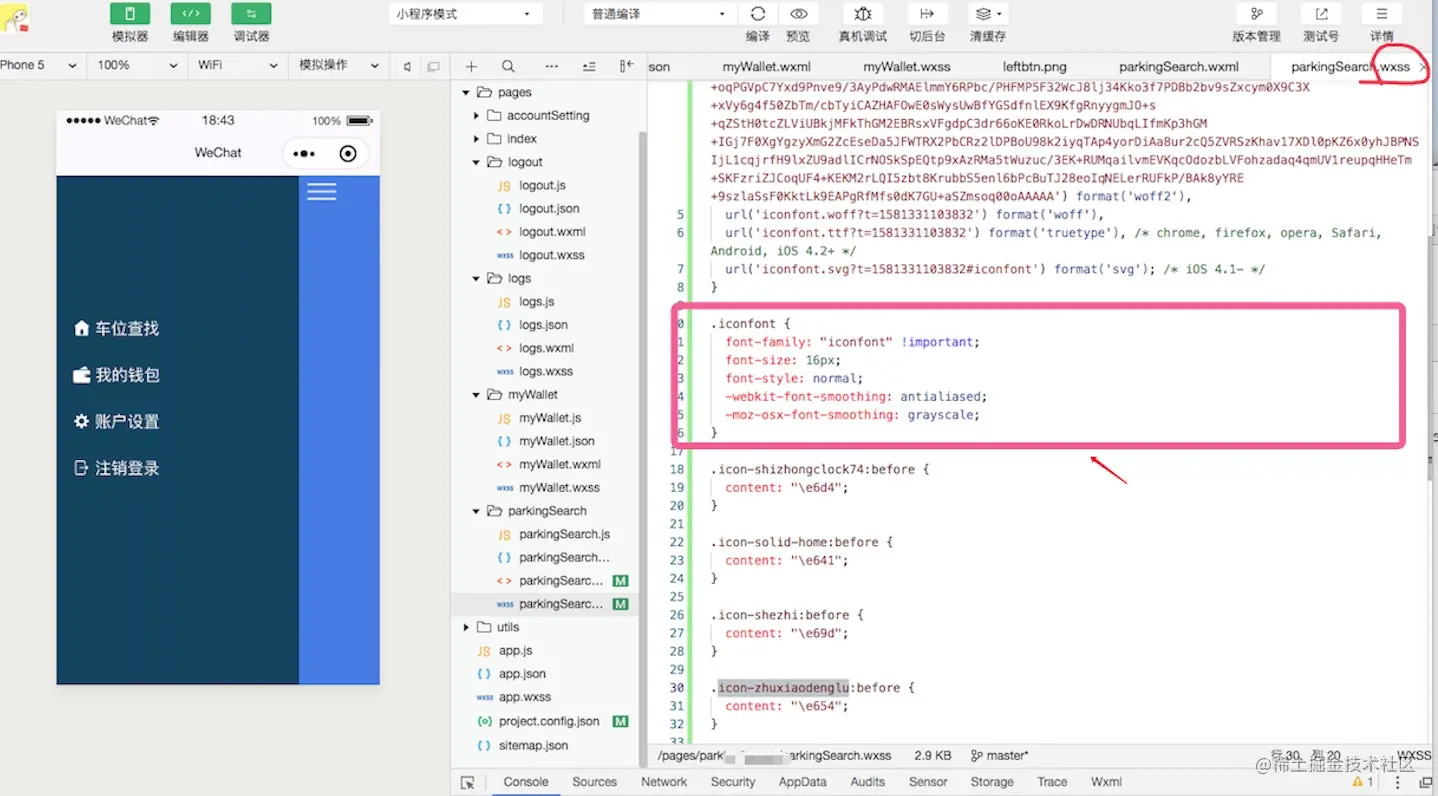
Task: Click the preview eye icon
Action: 798,14
